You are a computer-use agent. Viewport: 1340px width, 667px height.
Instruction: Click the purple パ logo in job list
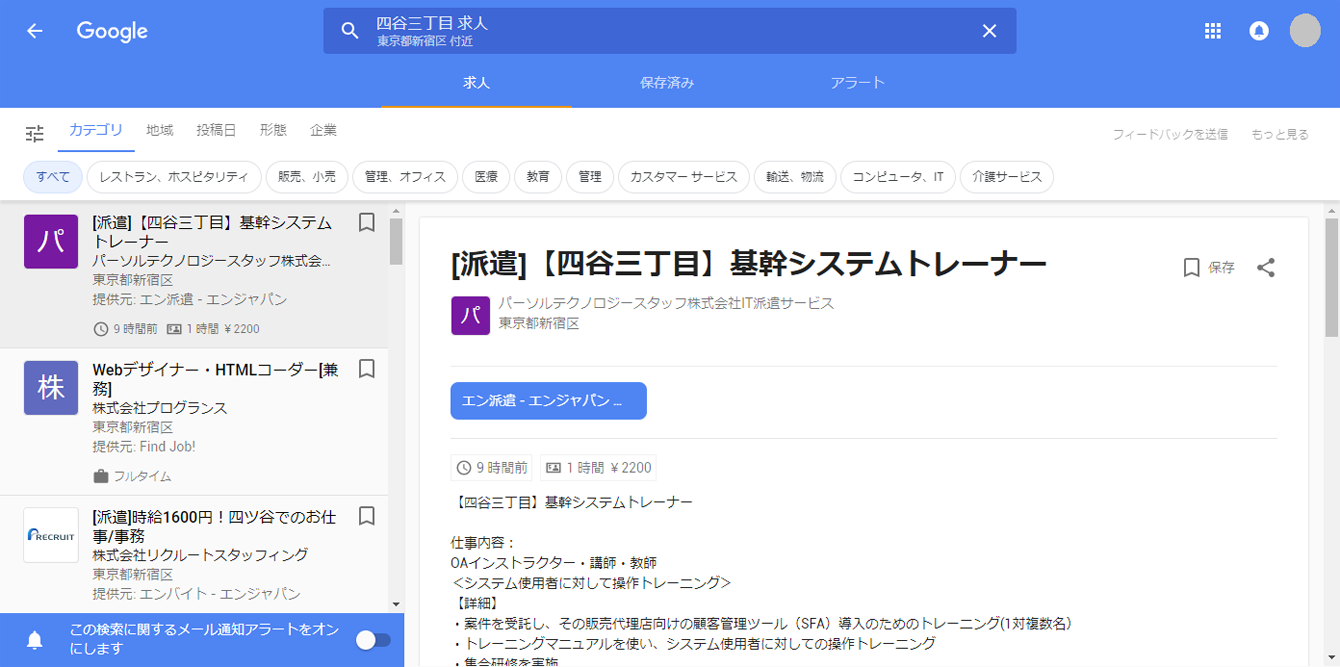pos(51,241)
